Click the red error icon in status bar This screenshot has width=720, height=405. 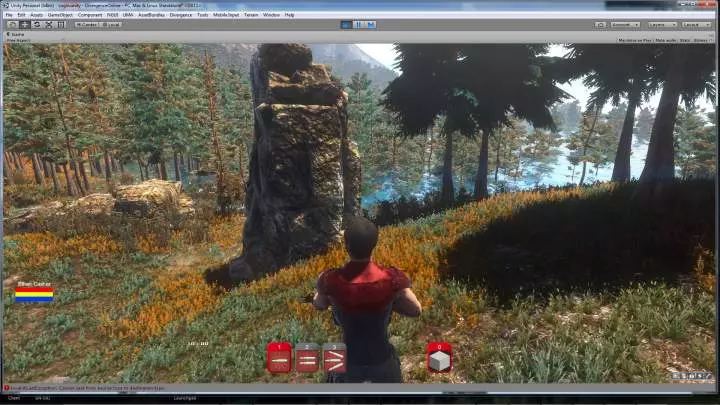point(6,388)
